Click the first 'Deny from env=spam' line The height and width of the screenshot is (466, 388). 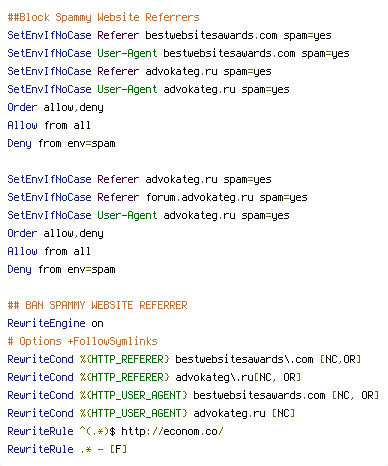[x=61, y=143]
